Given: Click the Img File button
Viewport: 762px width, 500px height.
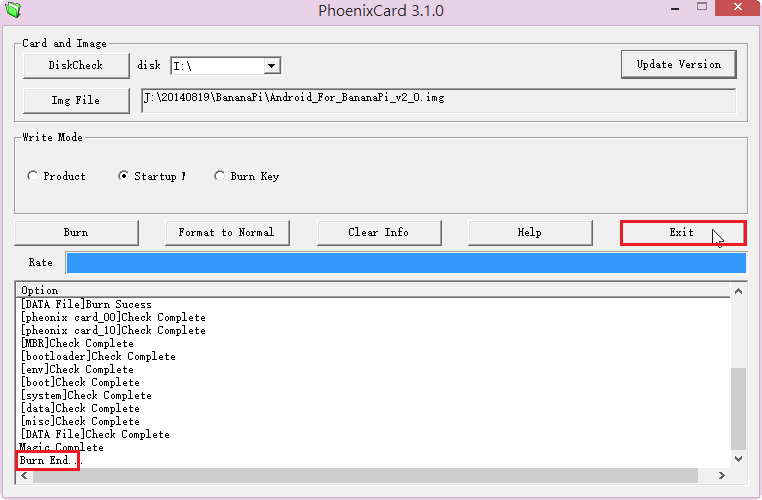Looking at the screenshot, I should tap(76, 101).
